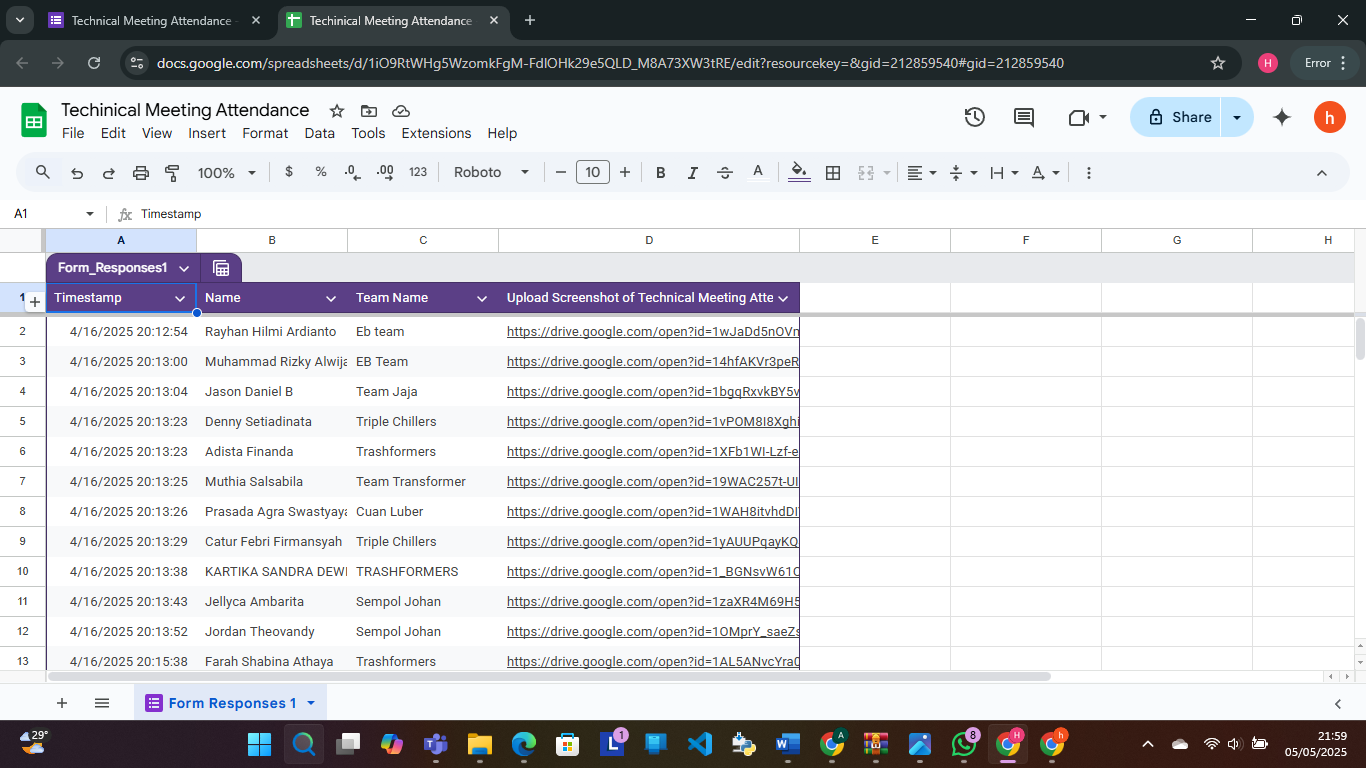Viewport: 1366px width, 768px height.
Task: Format as percent icon
Action: pyautogui.click(x=321, y=172)
